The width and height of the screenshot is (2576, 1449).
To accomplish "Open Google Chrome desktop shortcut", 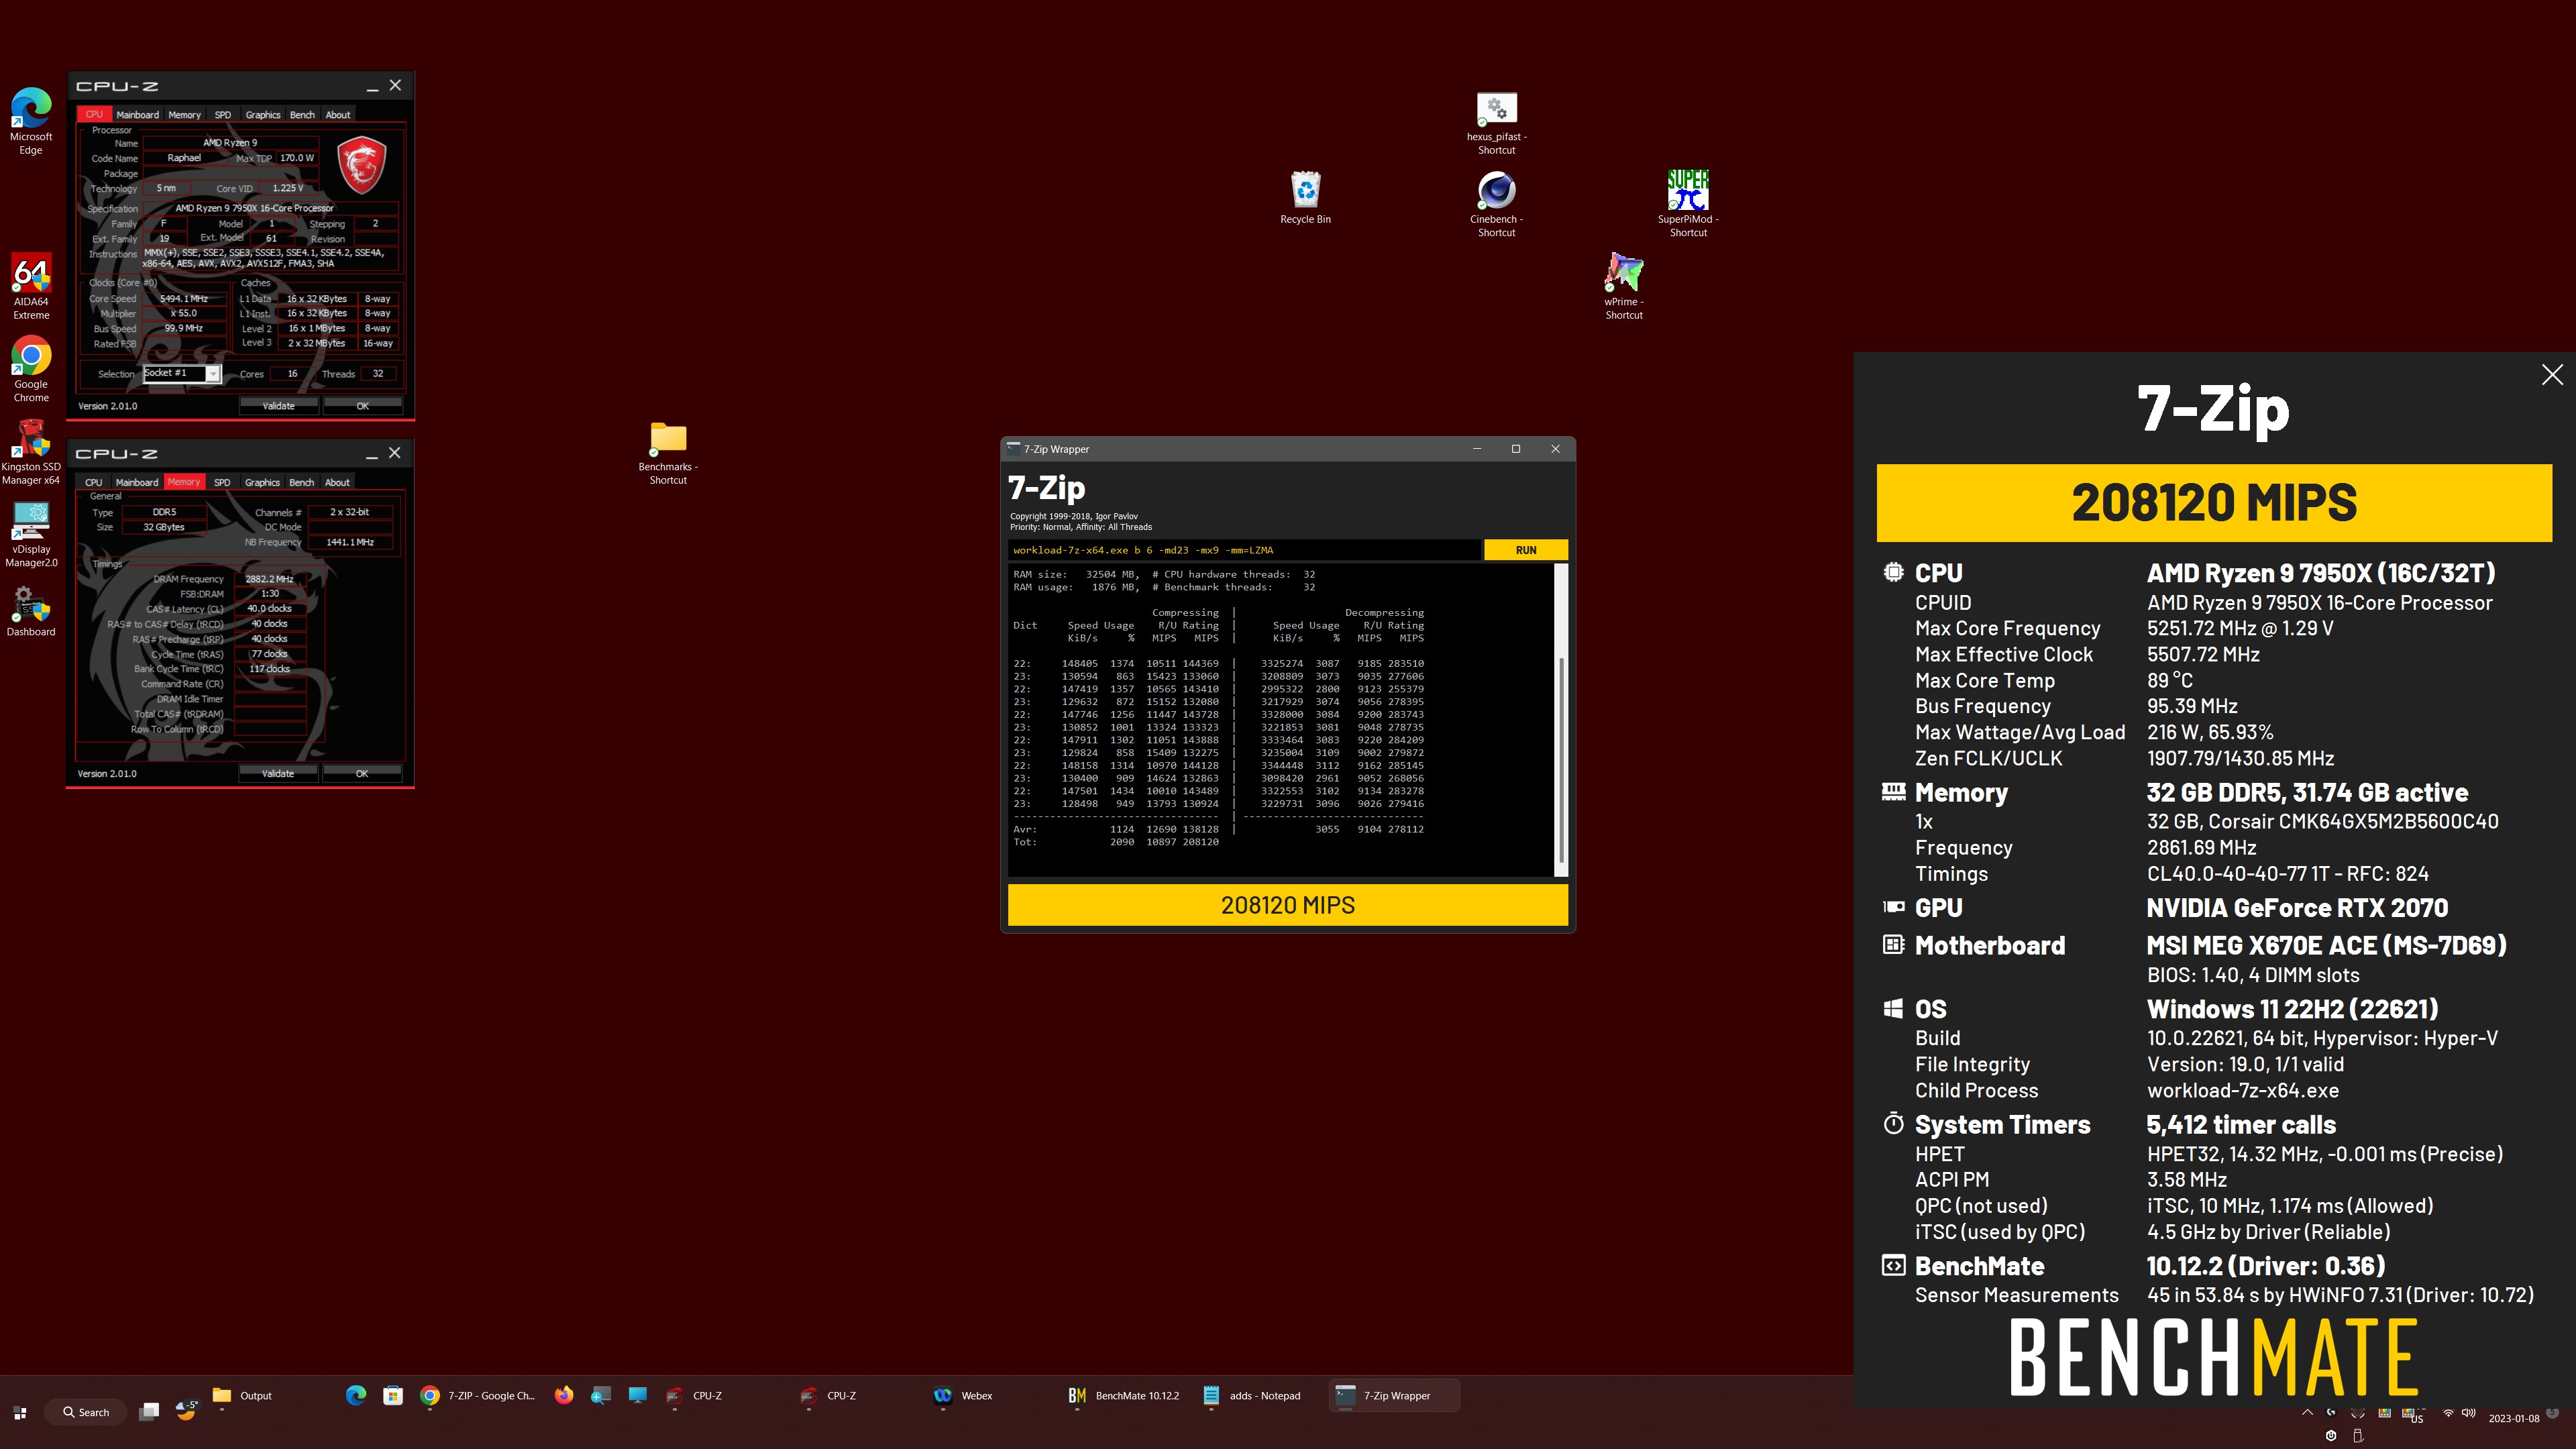I will tap(31, 369).
